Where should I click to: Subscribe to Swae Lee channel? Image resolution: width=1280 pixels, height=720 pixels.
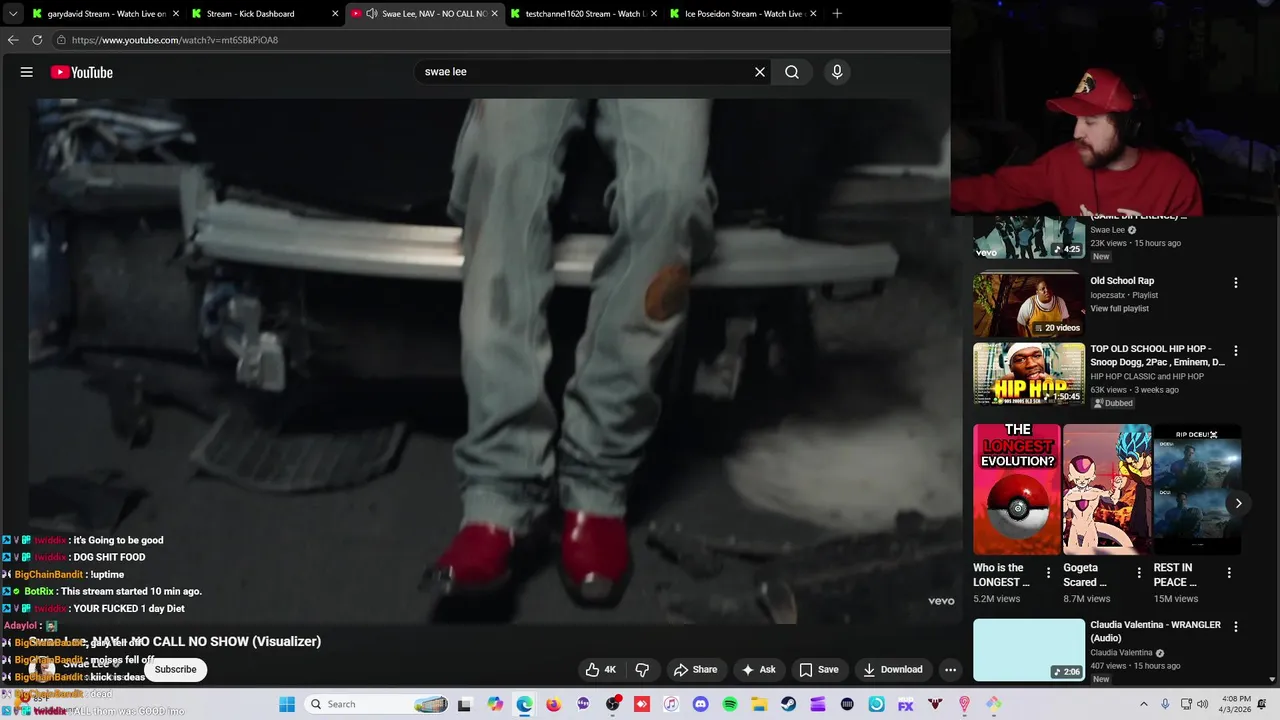point(175,669)
